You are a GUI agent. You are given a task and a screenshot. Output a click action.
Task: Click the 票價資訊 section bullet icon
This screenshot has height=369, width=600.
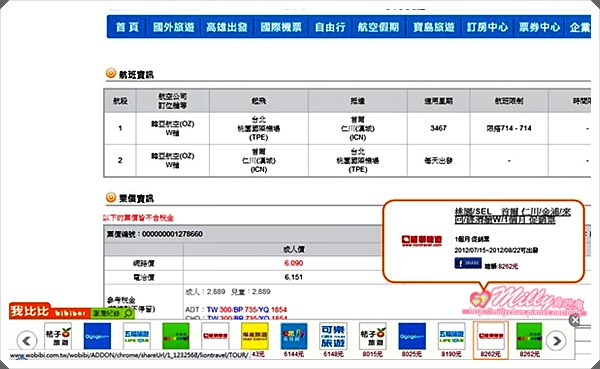111,197
